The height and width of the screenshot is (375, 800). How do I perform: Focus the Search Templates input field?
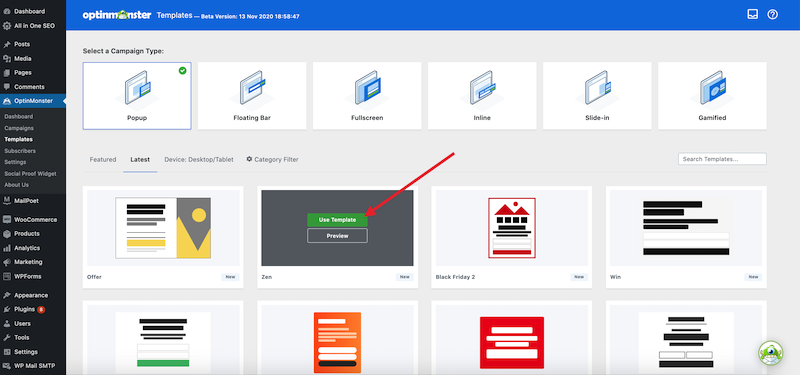(x=722, y=159)
